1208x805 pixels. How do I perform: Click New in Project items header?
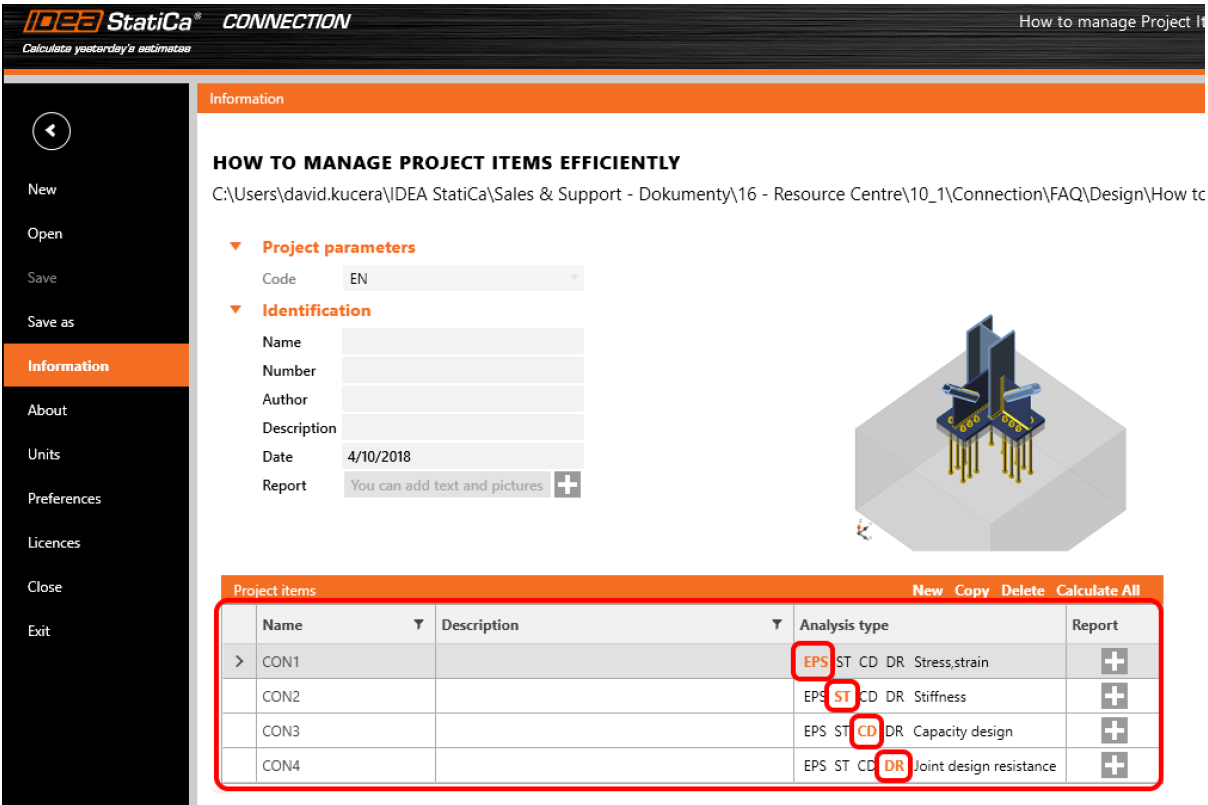(927, 590)
